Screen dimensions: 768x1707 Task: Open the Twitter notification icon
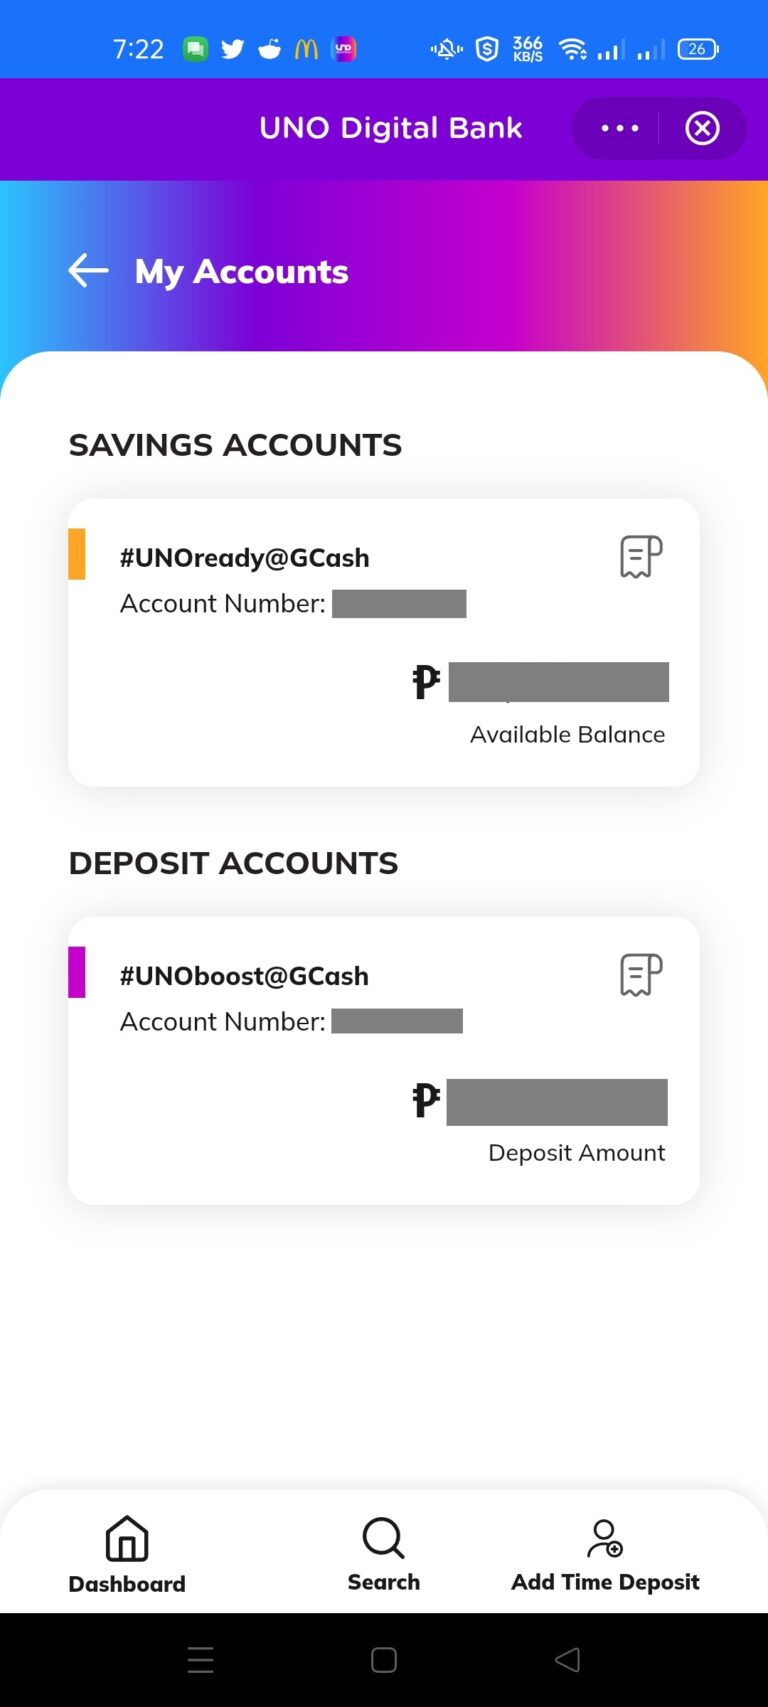[231, 48]
